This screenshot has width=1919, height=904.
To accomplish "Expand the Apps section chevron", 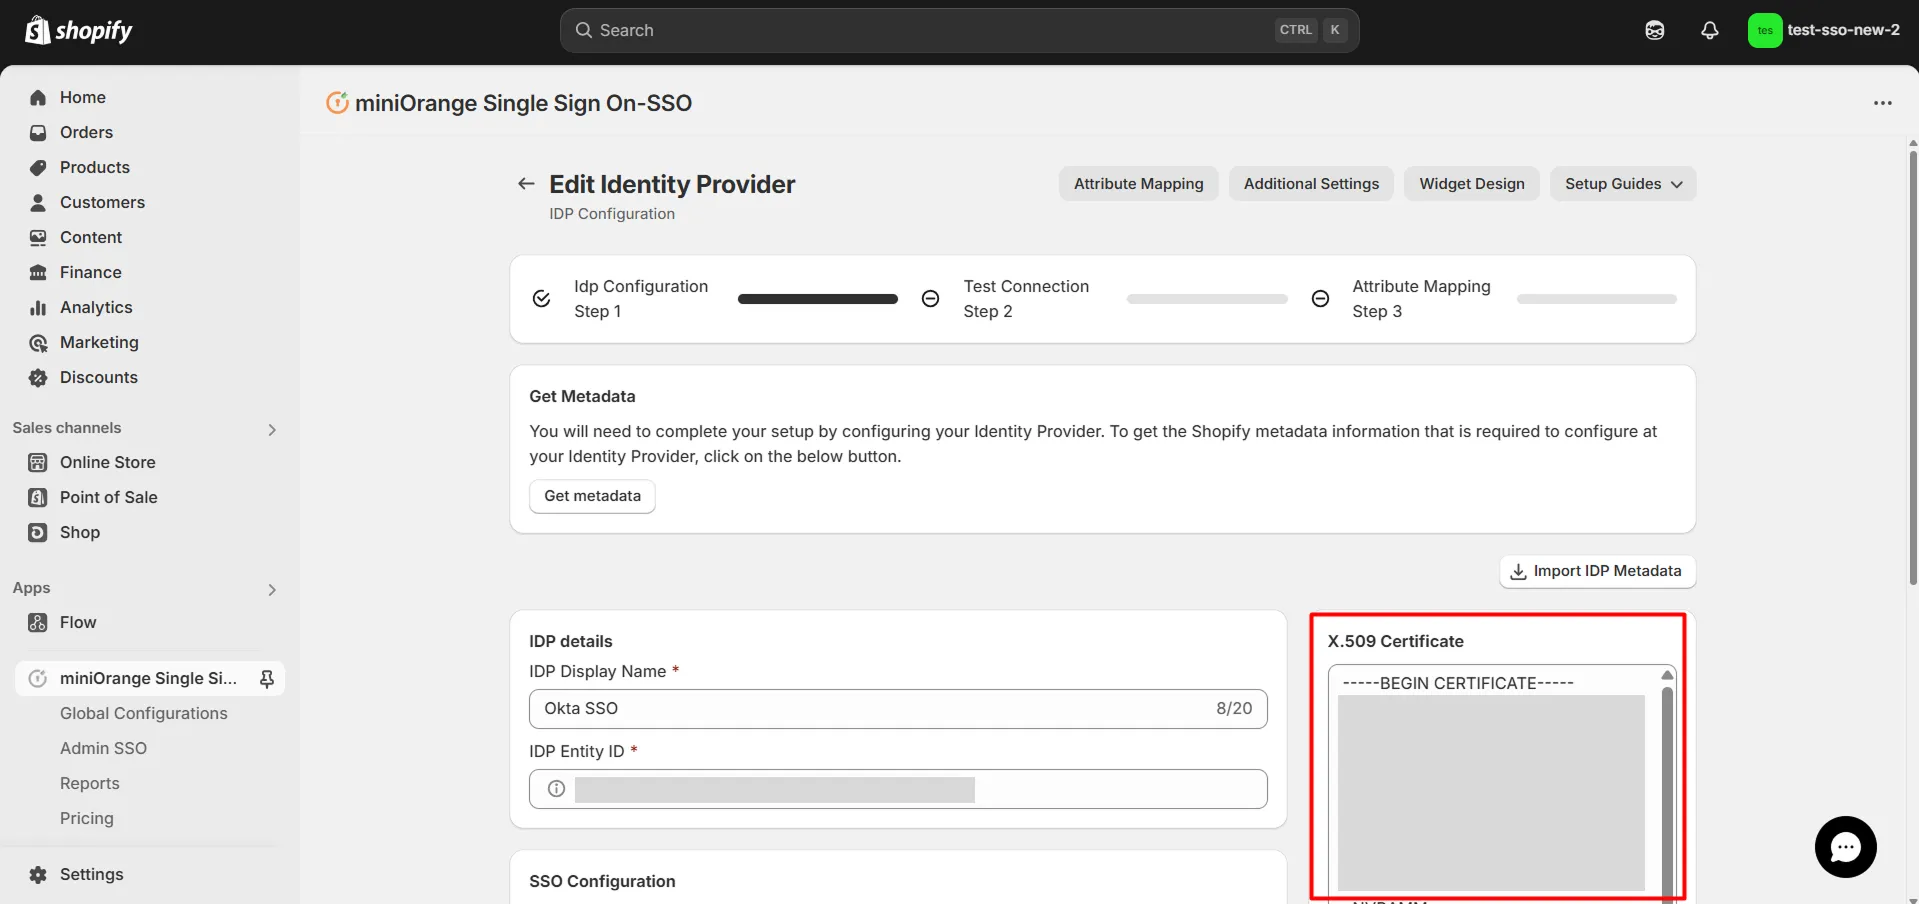I will click(x=271, y=589).
